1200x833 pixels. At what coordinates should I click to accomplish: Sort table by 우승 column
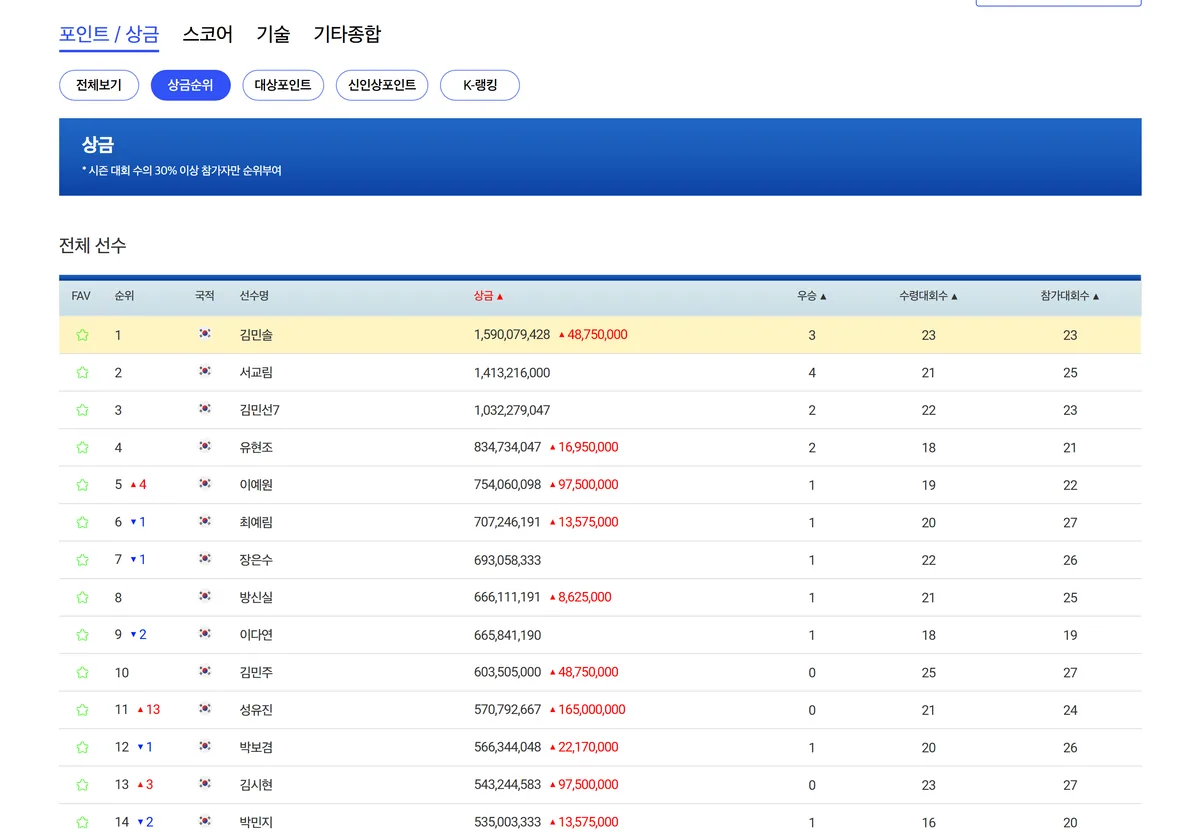(x=812, y=296)
